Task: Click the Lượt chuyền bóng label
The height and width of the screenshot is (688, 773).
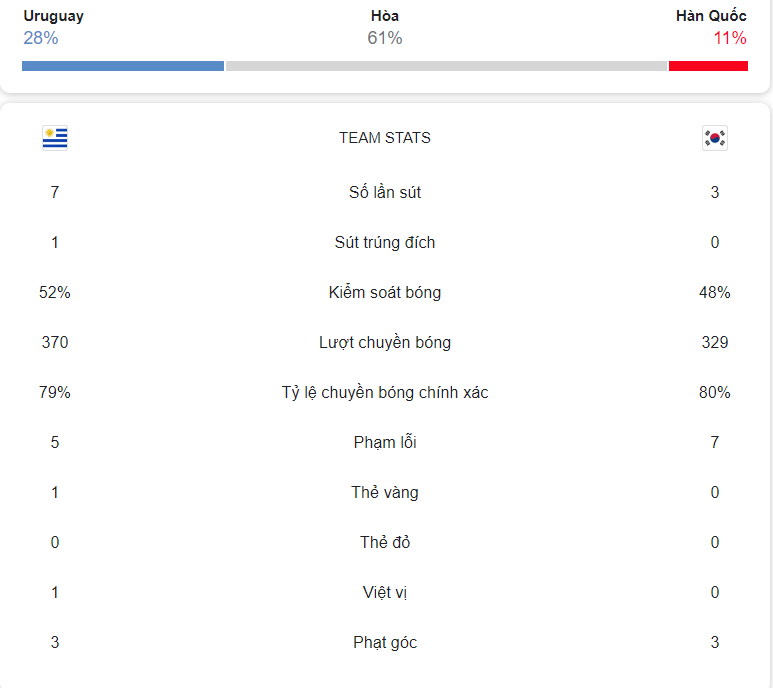Action: tap(385, 343)
